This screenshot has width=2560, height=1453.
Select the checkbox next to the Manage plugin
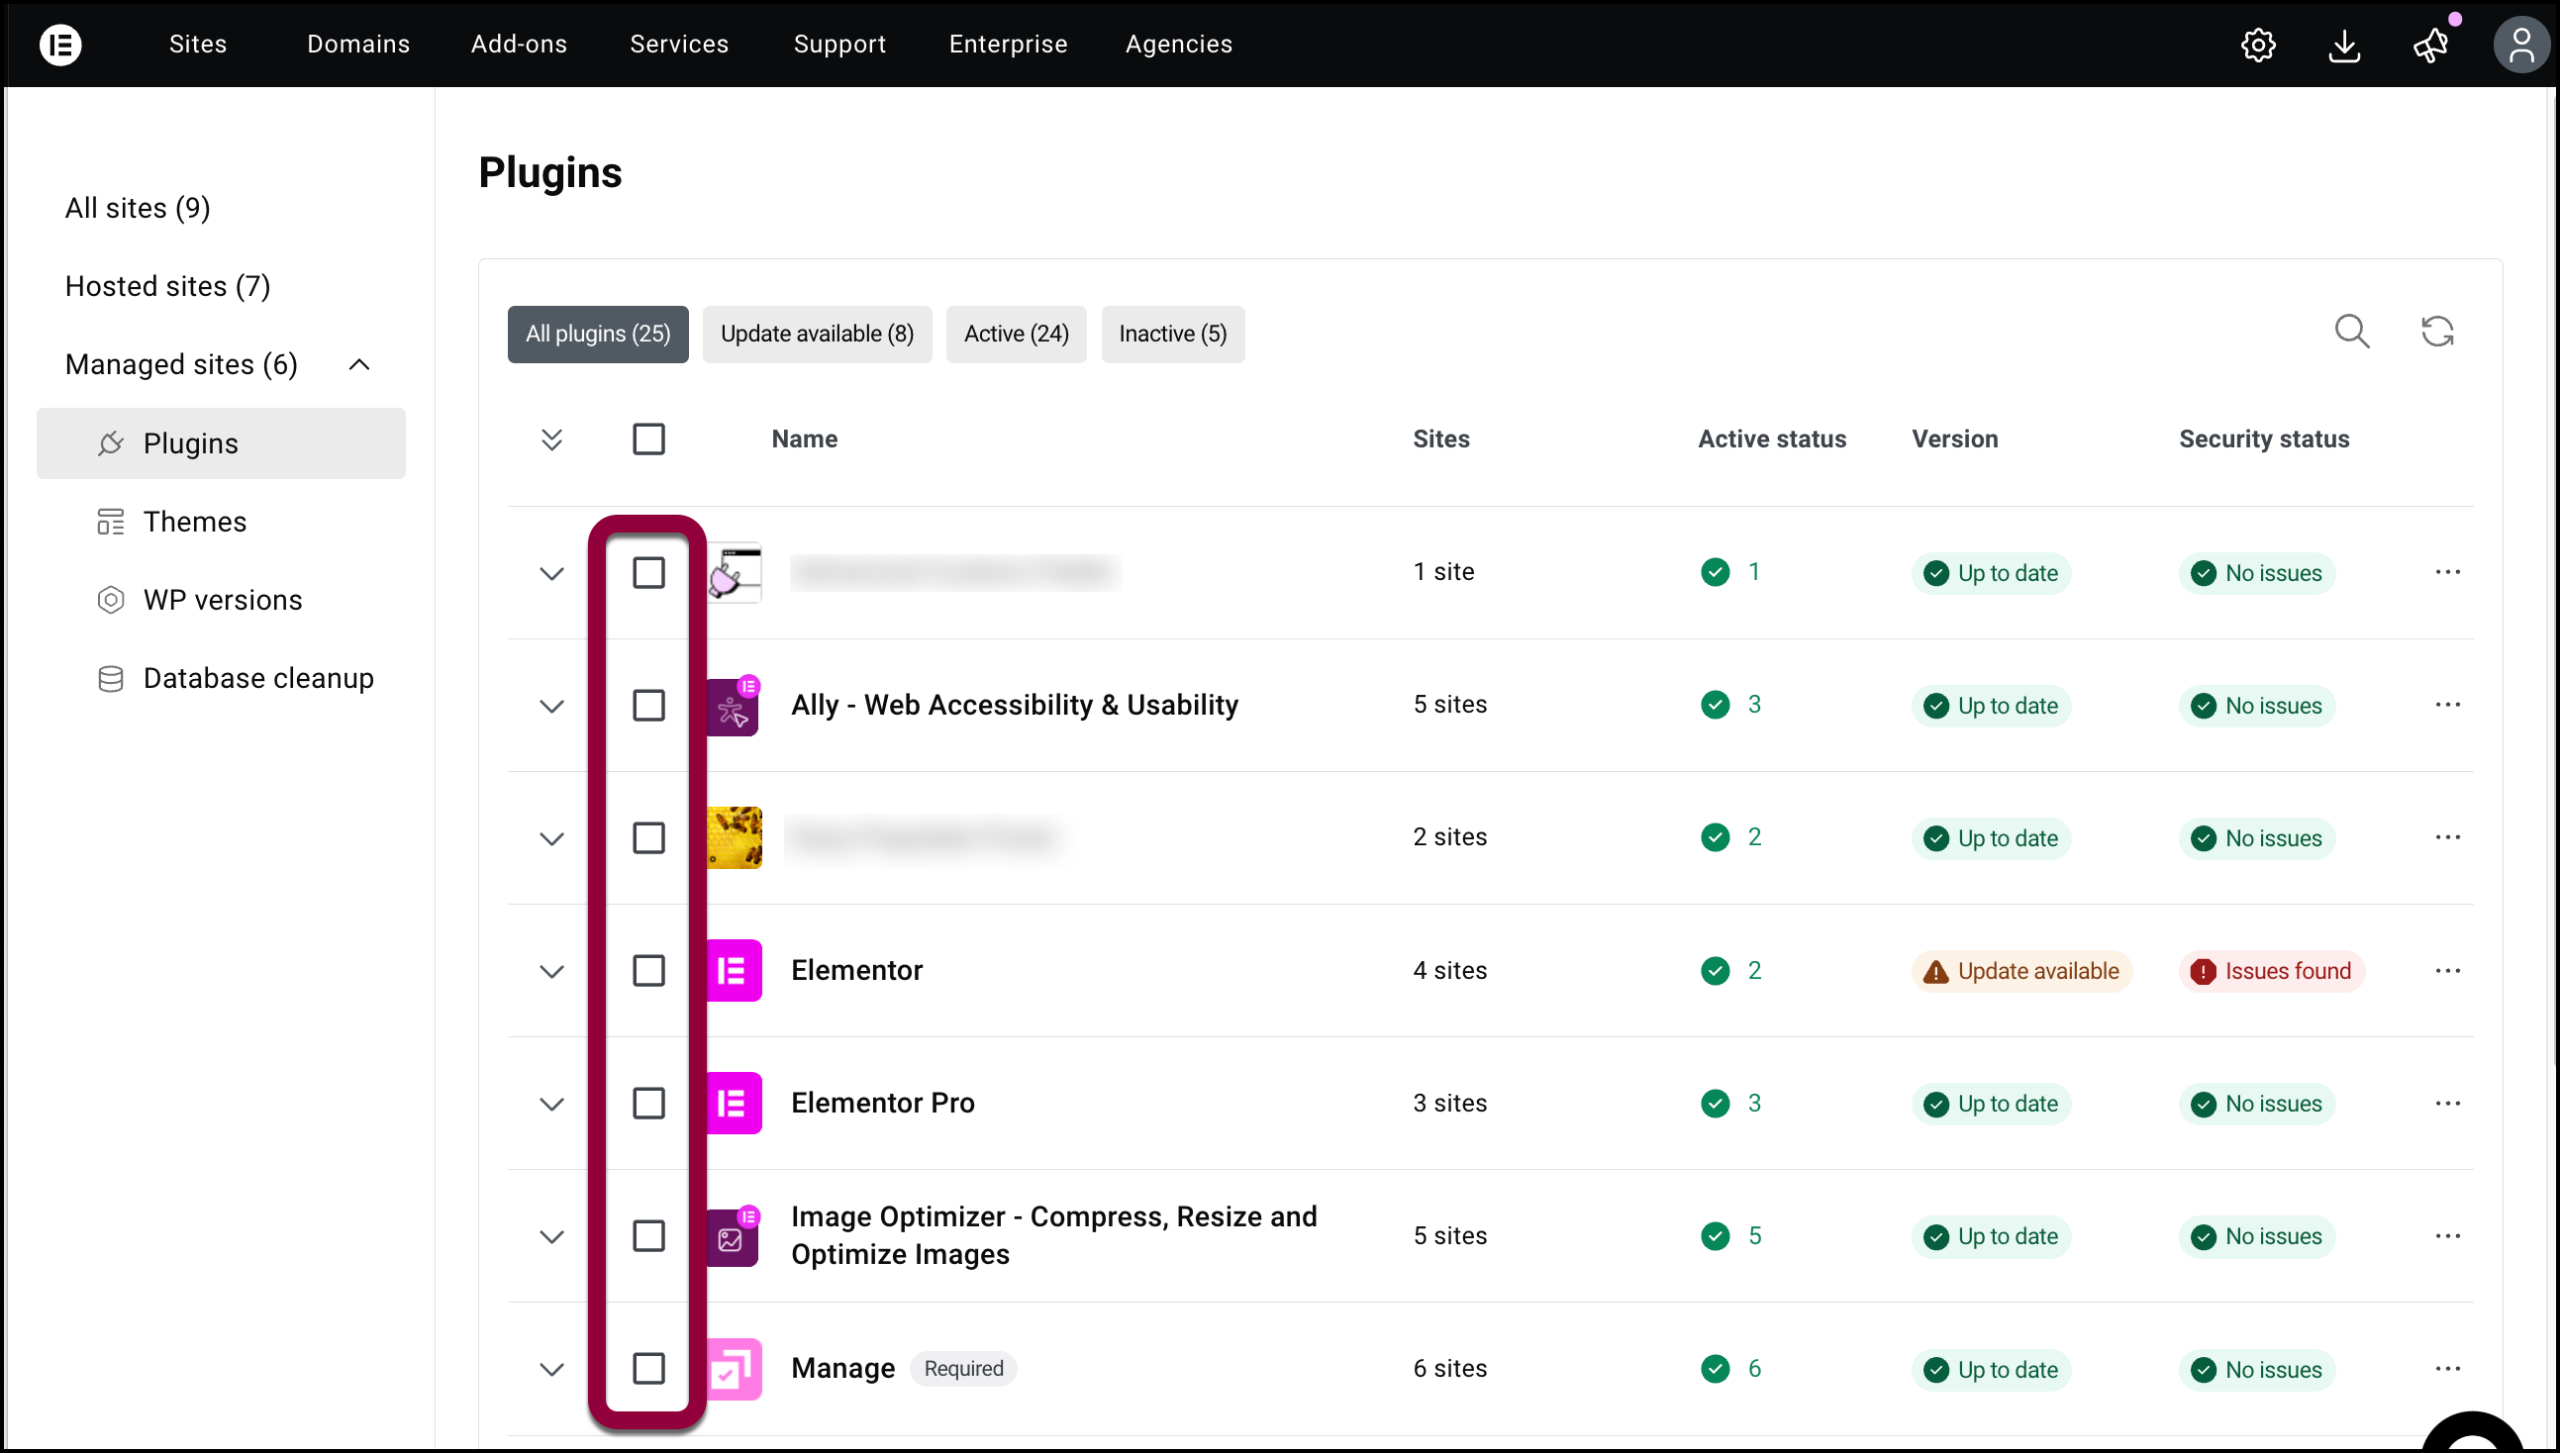click(649, 1368)
